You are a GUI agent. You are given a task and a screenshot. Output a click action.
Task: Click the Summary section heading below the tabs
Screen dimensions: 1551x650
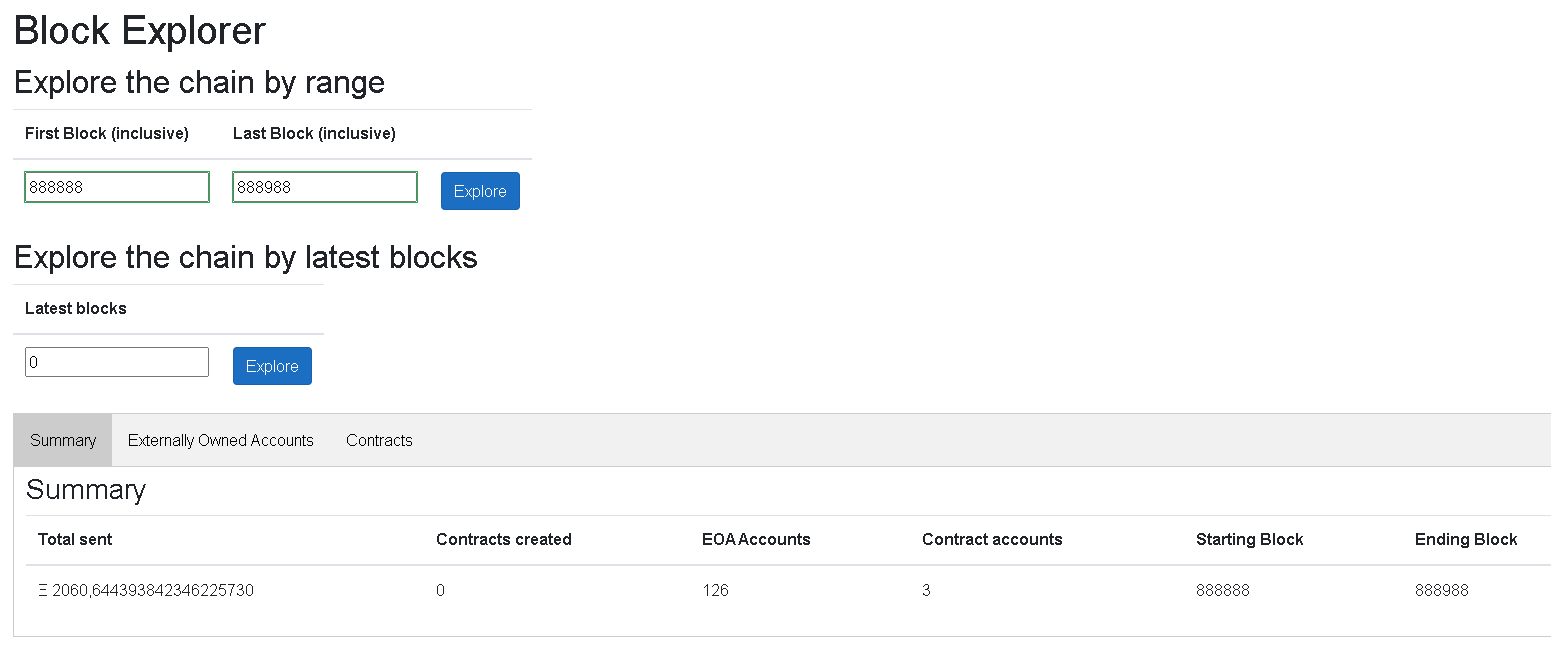click(x=86, y=489)
